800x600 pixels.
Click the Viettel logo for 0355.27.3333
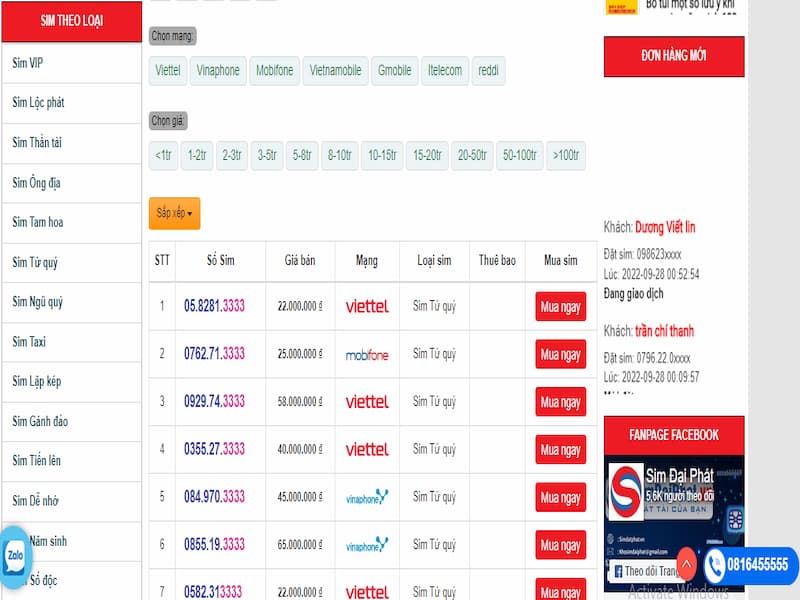coord(367,449)
